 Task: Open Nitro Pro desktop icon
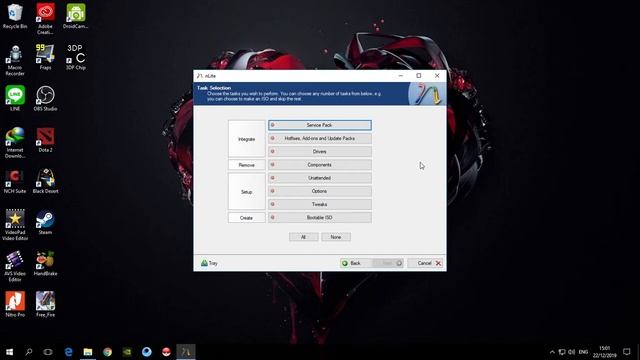tap(15, 304)
